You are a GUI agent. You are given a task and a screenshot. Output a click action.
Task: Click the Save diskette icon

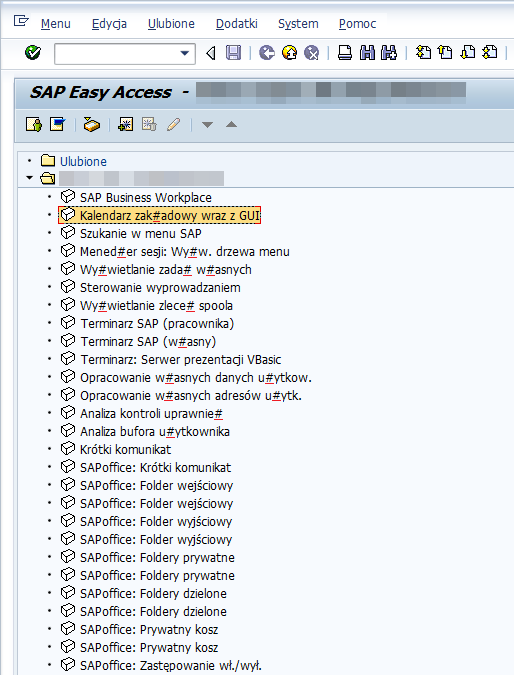(x=233, y=53)
